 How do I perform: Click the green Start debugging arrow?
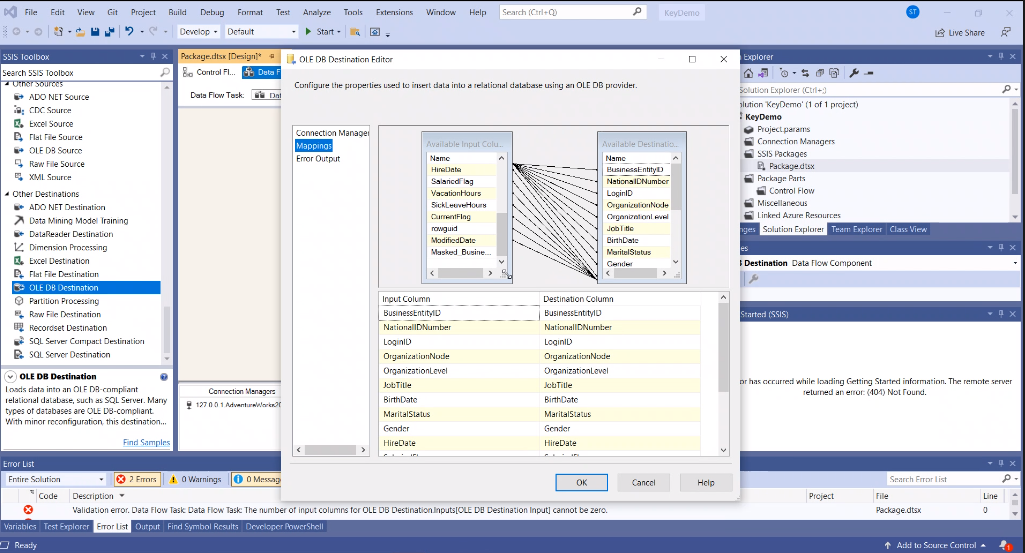click(309, 31)
